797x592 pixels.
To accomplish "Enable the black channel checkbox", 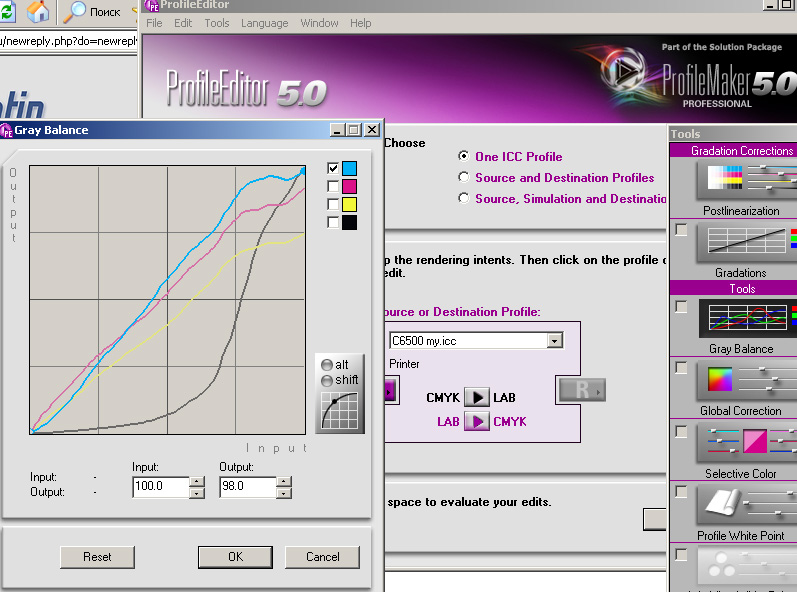I will pos(333,223).
